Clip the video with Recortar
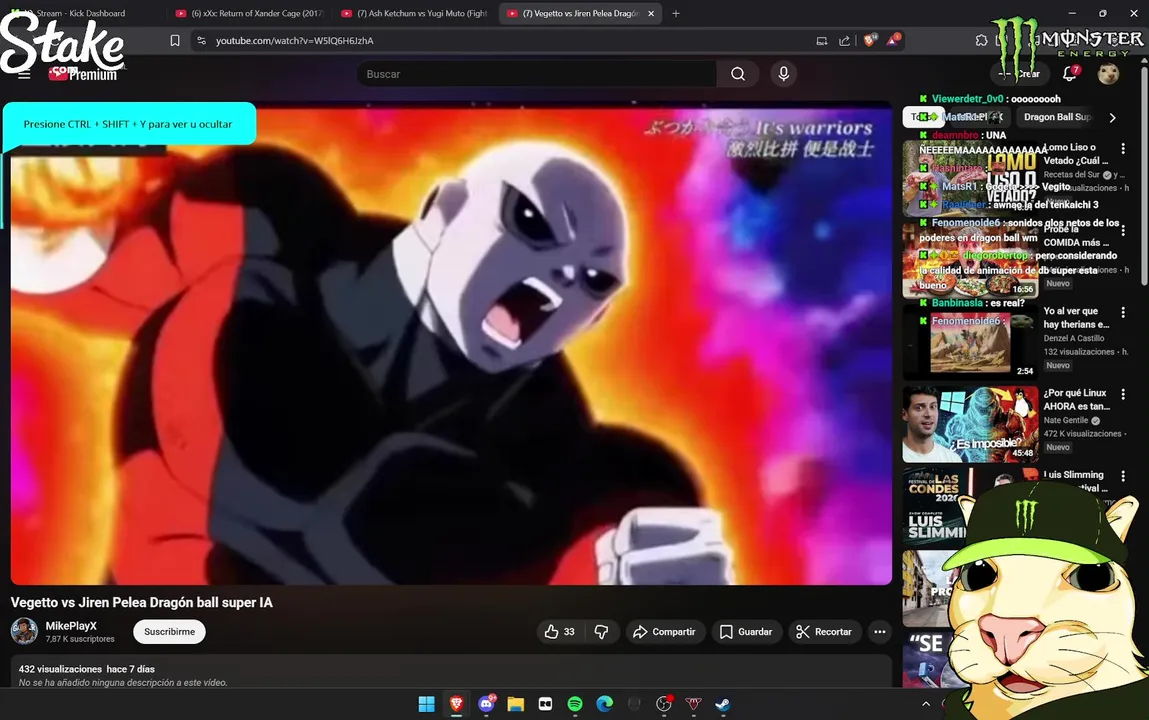 (x=824, y=631)
